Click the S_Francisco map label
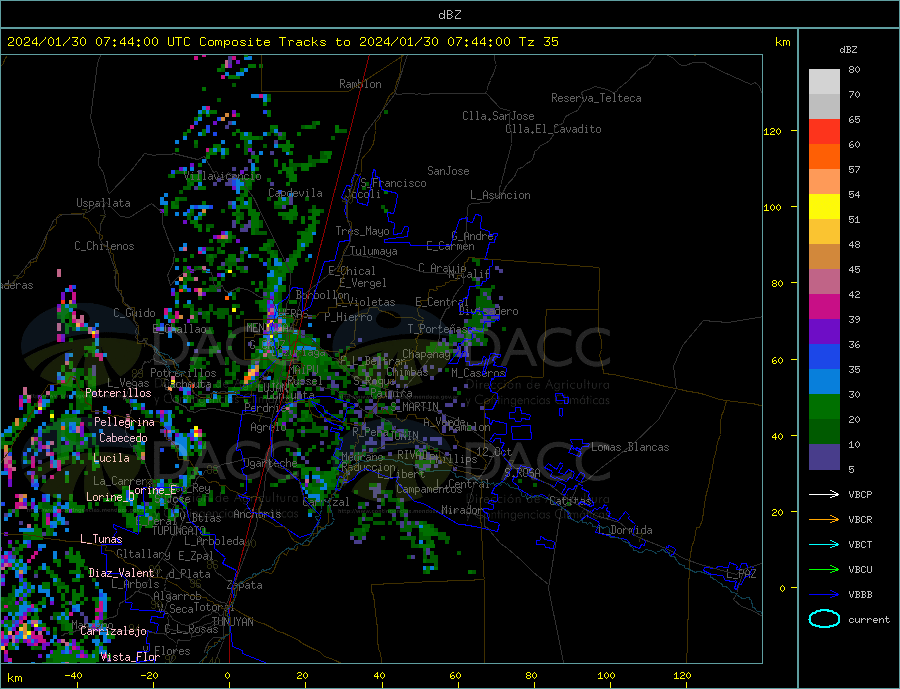This screenshot has width=900, height=689. 393,183
